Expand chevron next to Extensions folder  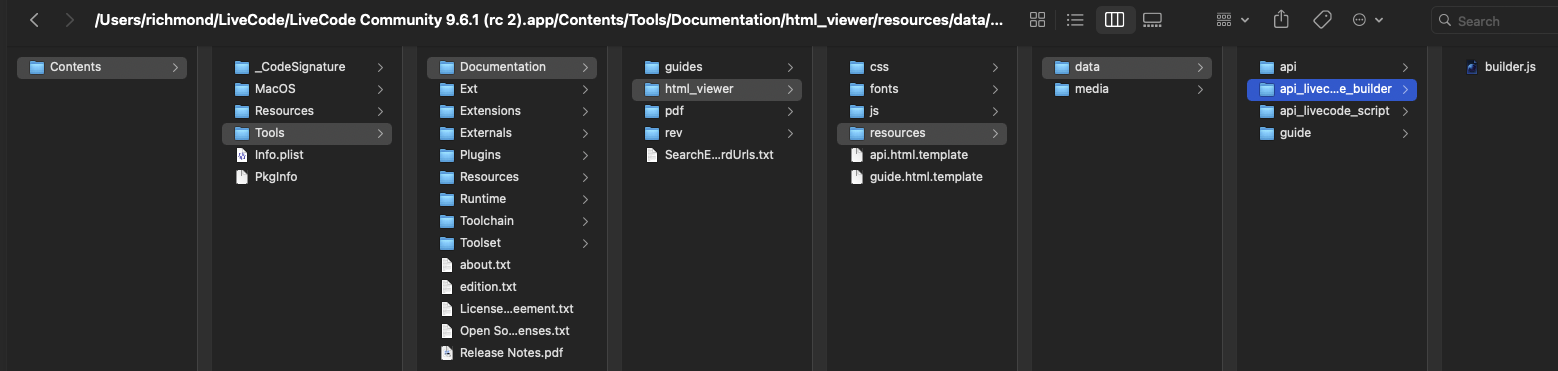click(x=585, y=111)
